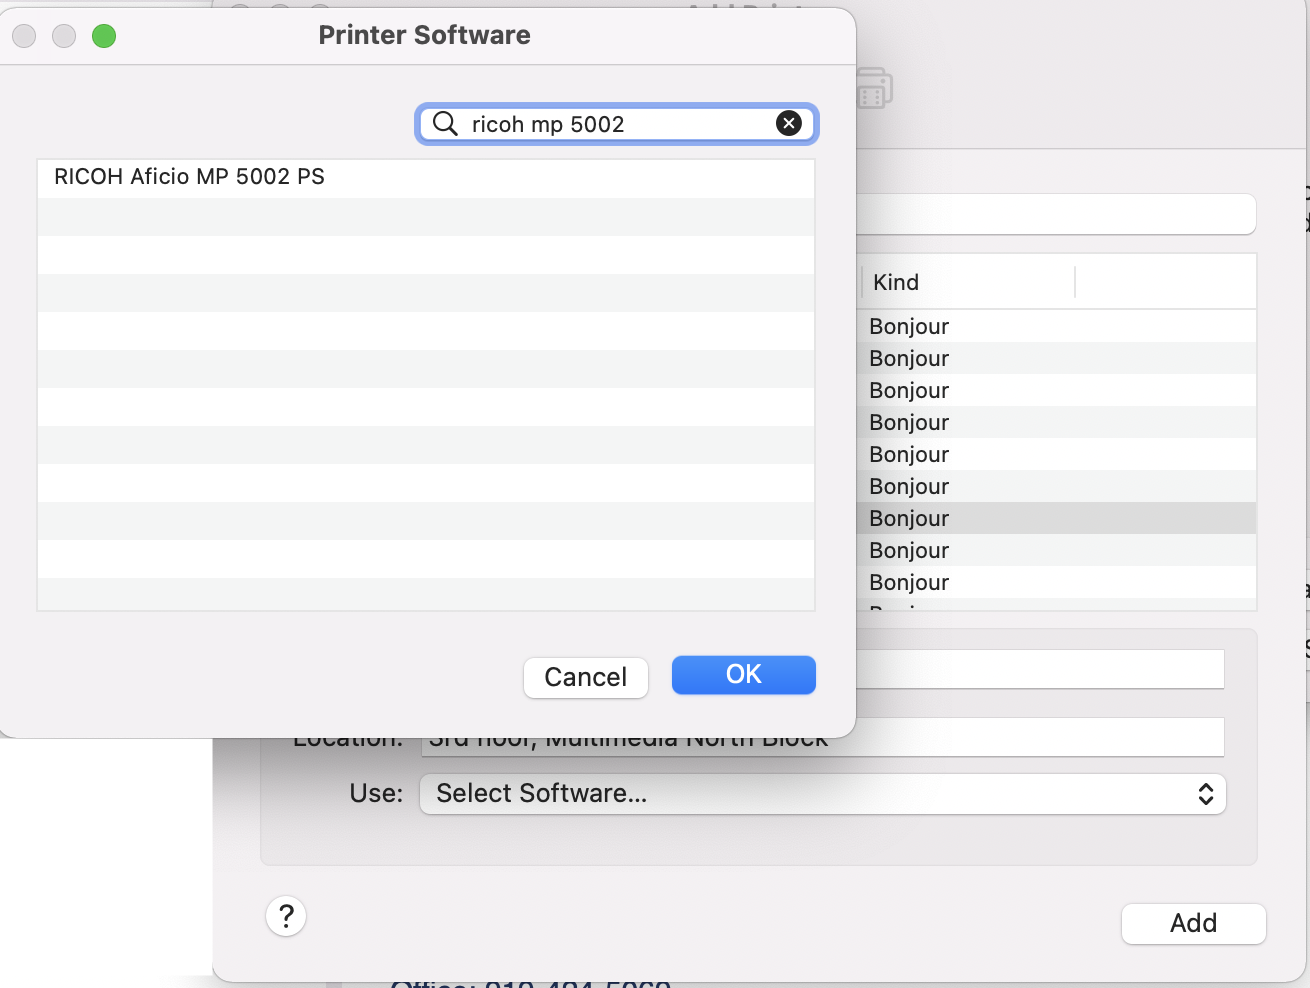Confirm the selection with OK

(x=744, y=675)
